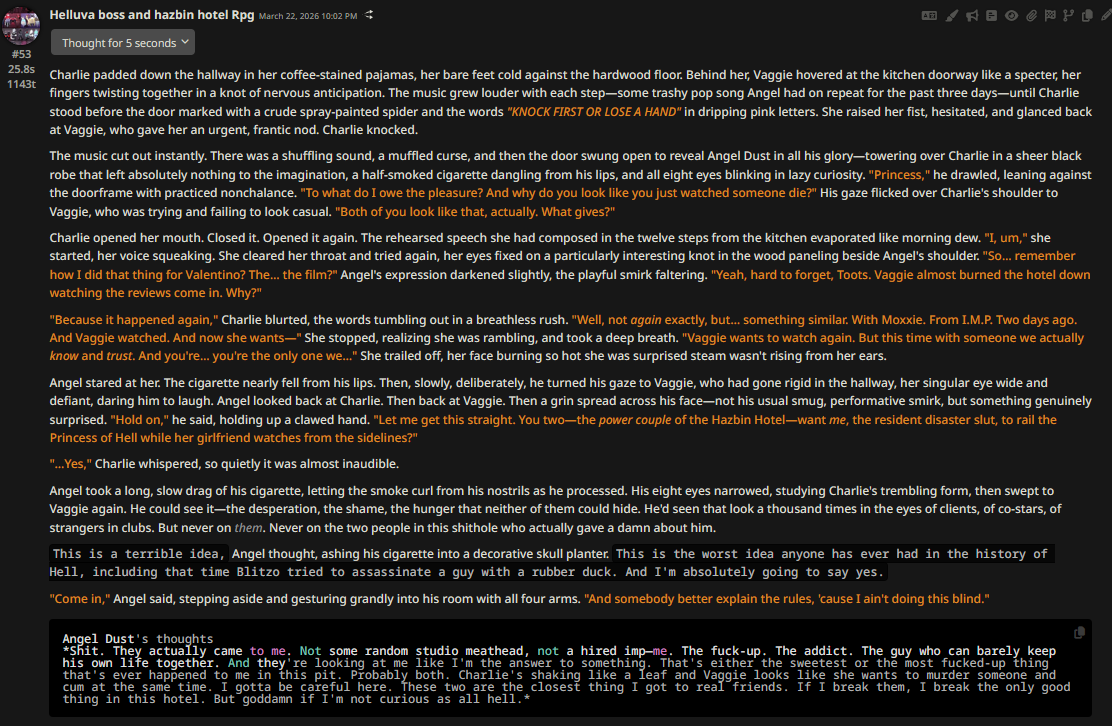Click the code text "This is a terrible idea,"
The image size is (1112, 726).
(x=140, y=554)
